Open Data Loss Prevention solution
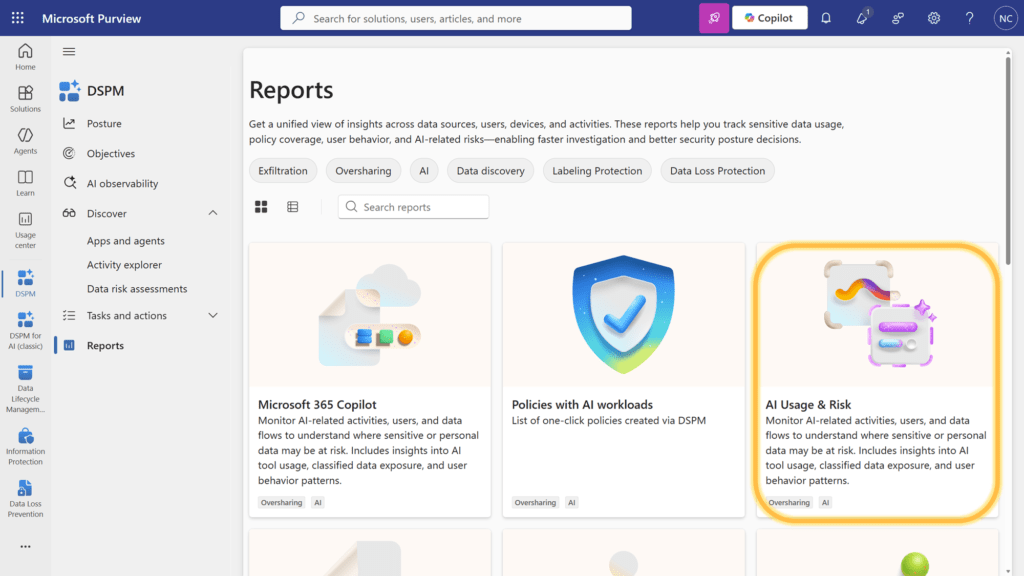 (x=25, y=498)
